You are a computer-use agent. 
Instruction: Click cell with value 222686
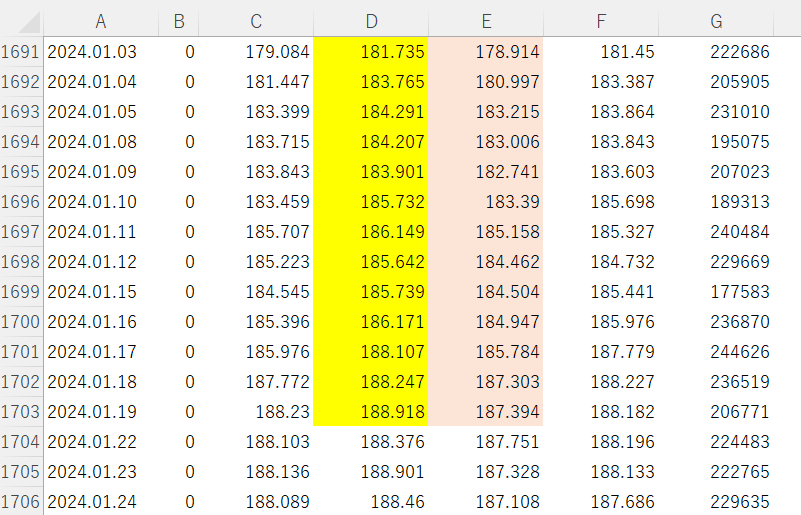coord(716,52)
